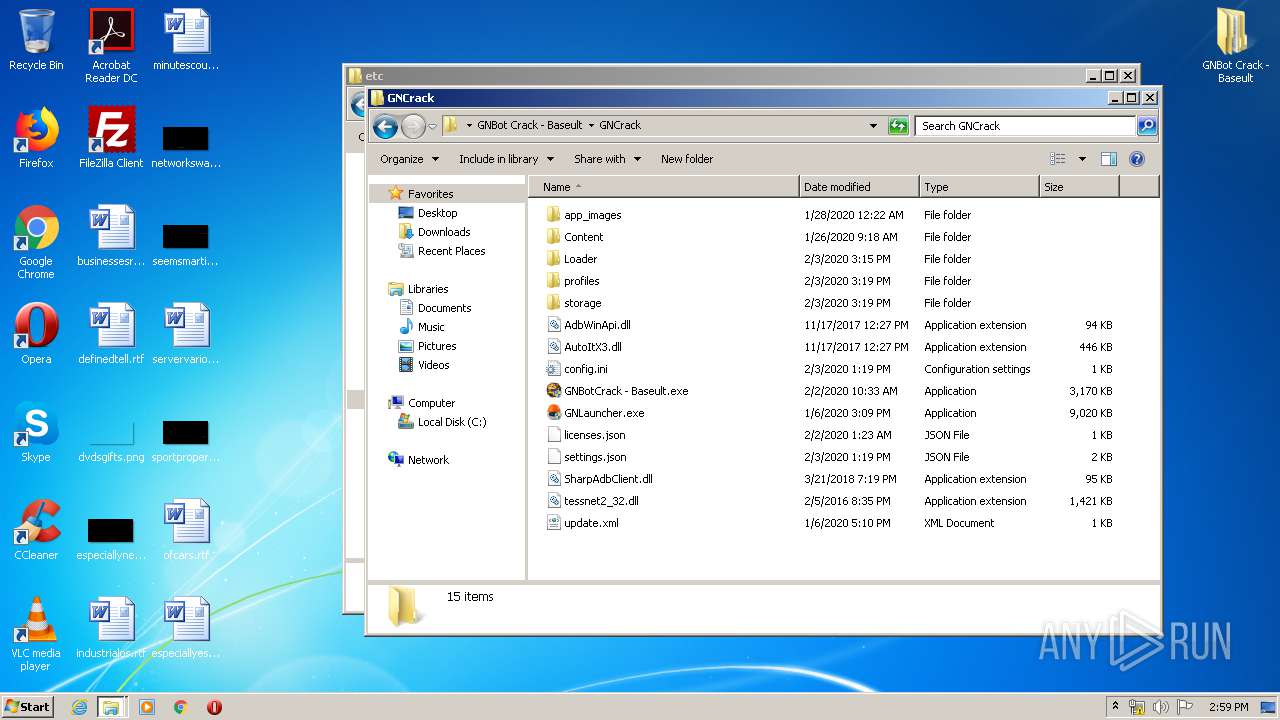Select Downloads in navigation pane
The width and height of the screenshot is (1280, 720).
(x=434, y=232)
